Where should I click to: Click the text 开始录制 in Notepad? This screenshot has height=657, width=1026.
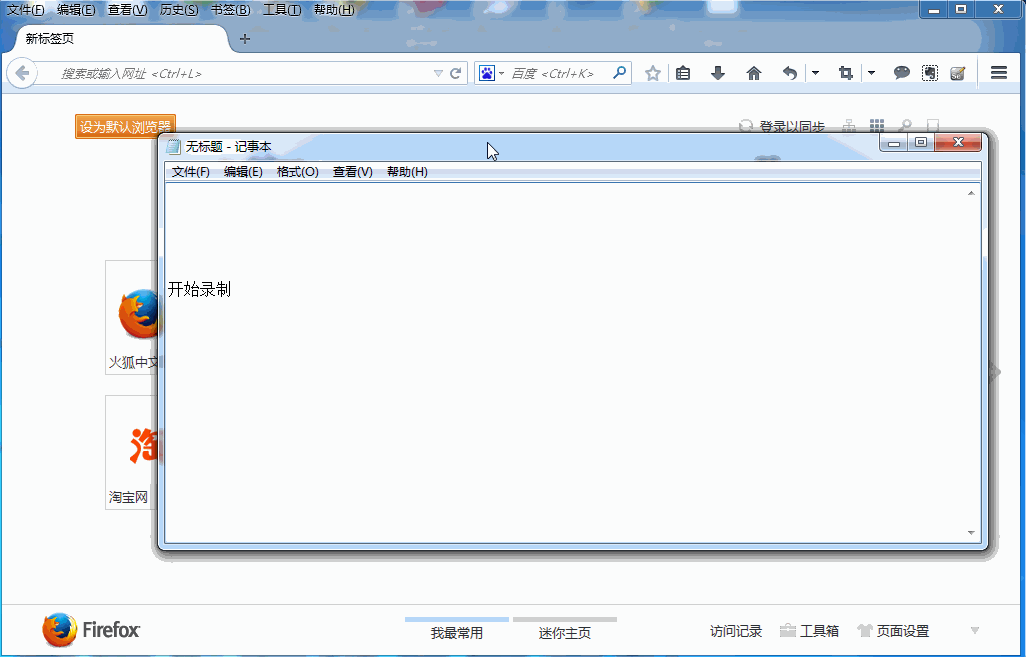coord(199,289)
